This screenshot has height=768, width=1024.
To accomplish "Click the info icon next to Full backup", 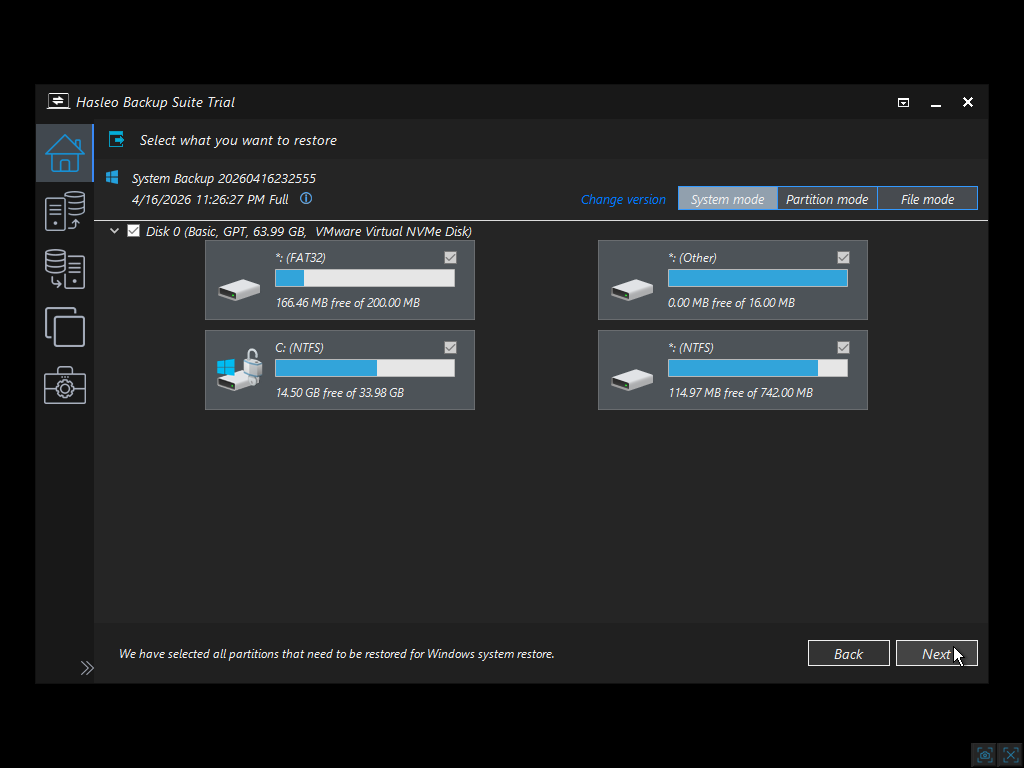I will point(306,198).
